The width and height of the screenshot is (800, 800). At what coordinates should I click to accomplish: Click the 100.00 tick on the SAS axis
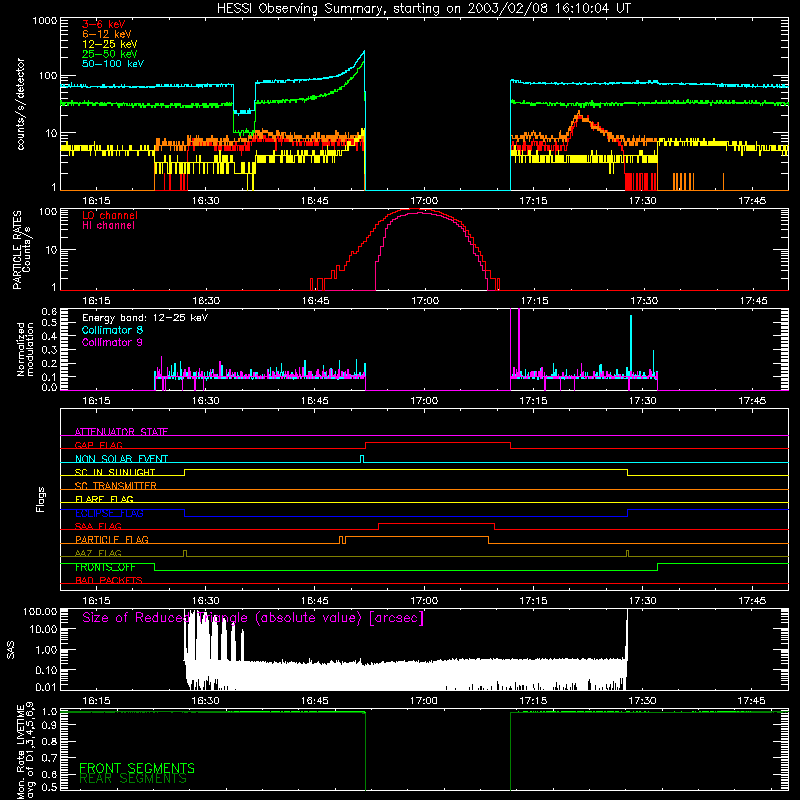(40, 611)
